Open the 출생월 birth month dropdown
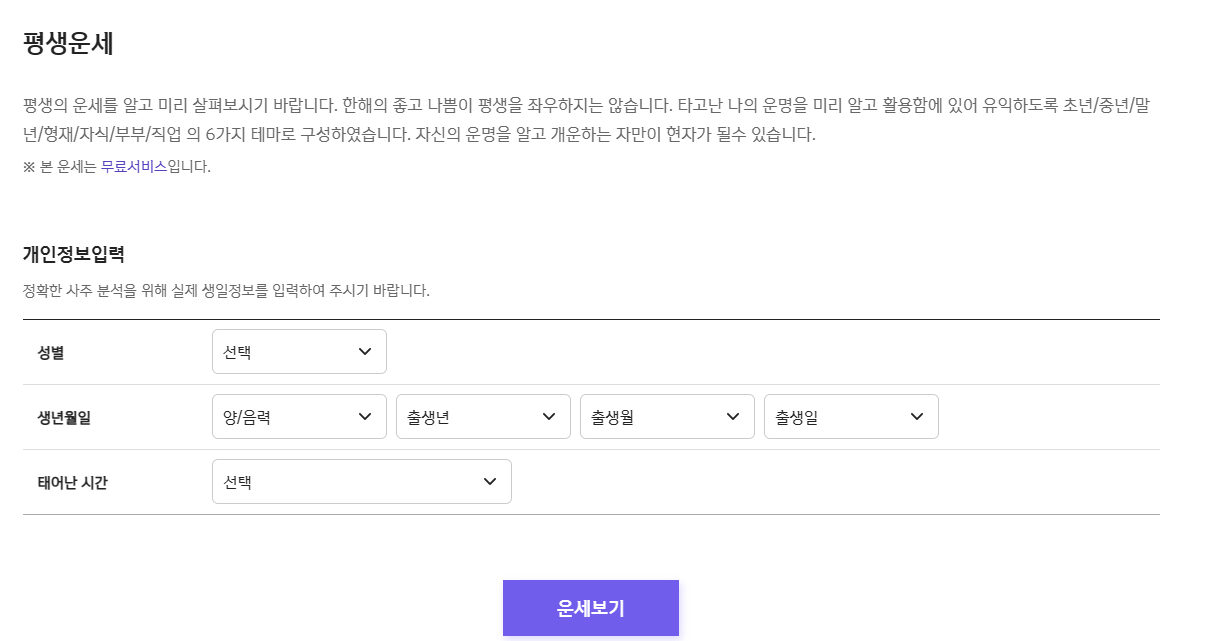The height and width of the screenshot is (641, 1210). click(x=667, y=416)
